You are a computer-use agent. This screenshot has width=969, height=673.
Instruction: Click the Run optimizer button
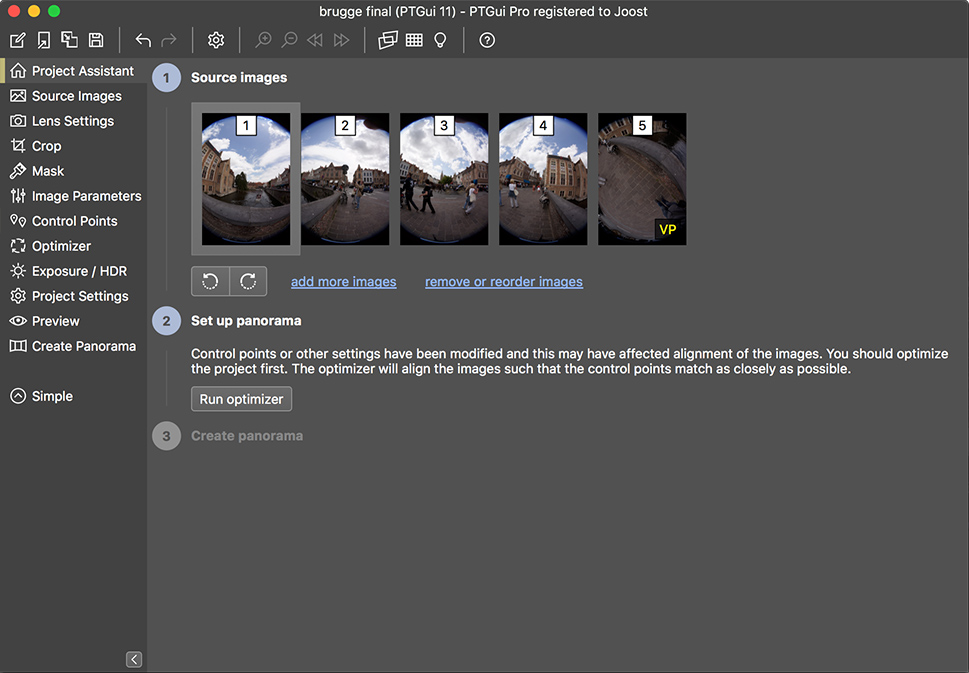click(242, 399)
